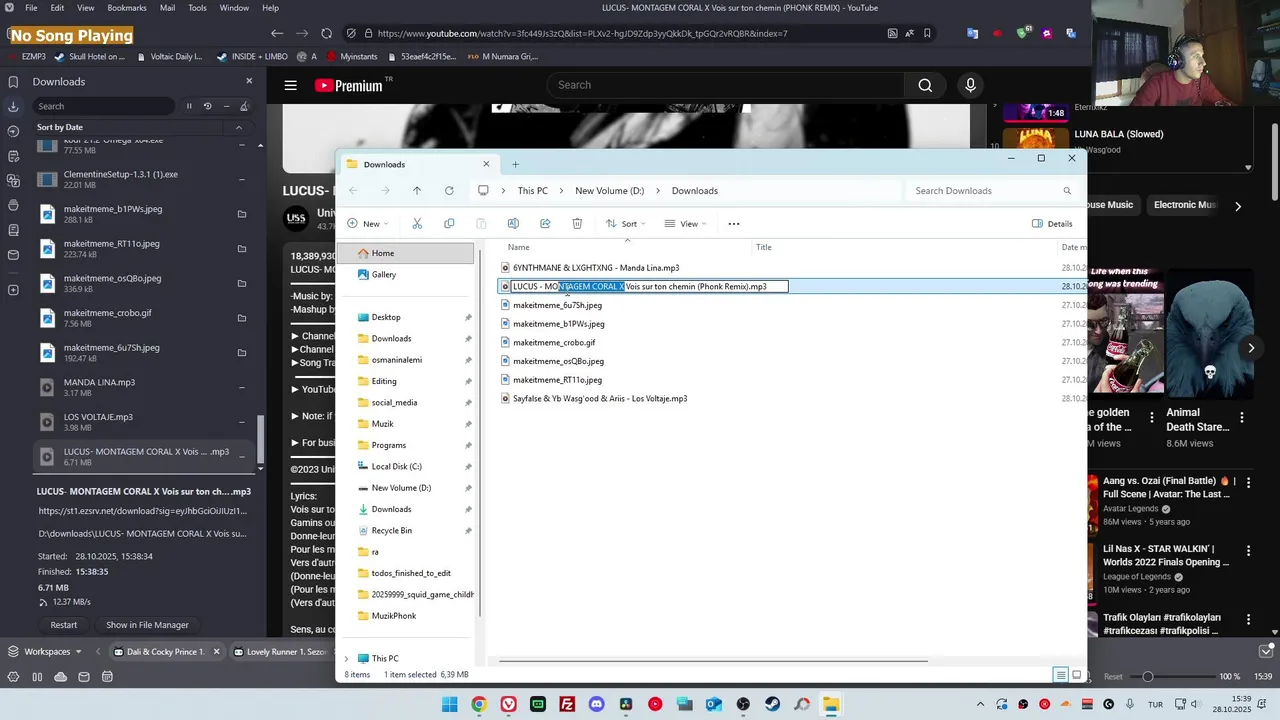Click the YouTube search input box

(x=726, y=85)
